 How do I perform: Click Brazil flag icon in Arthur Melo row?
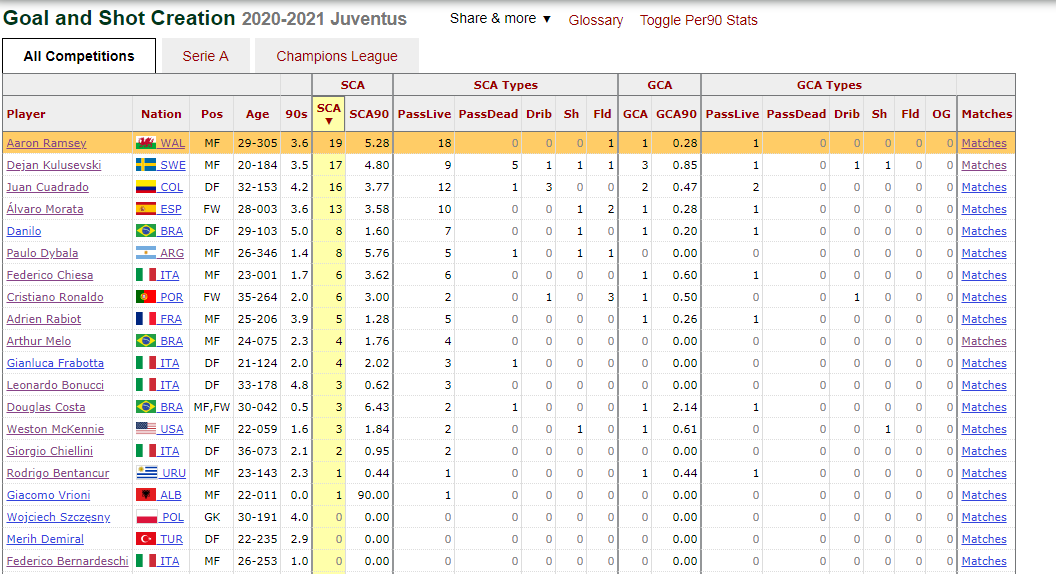click(x=146, y=341)
